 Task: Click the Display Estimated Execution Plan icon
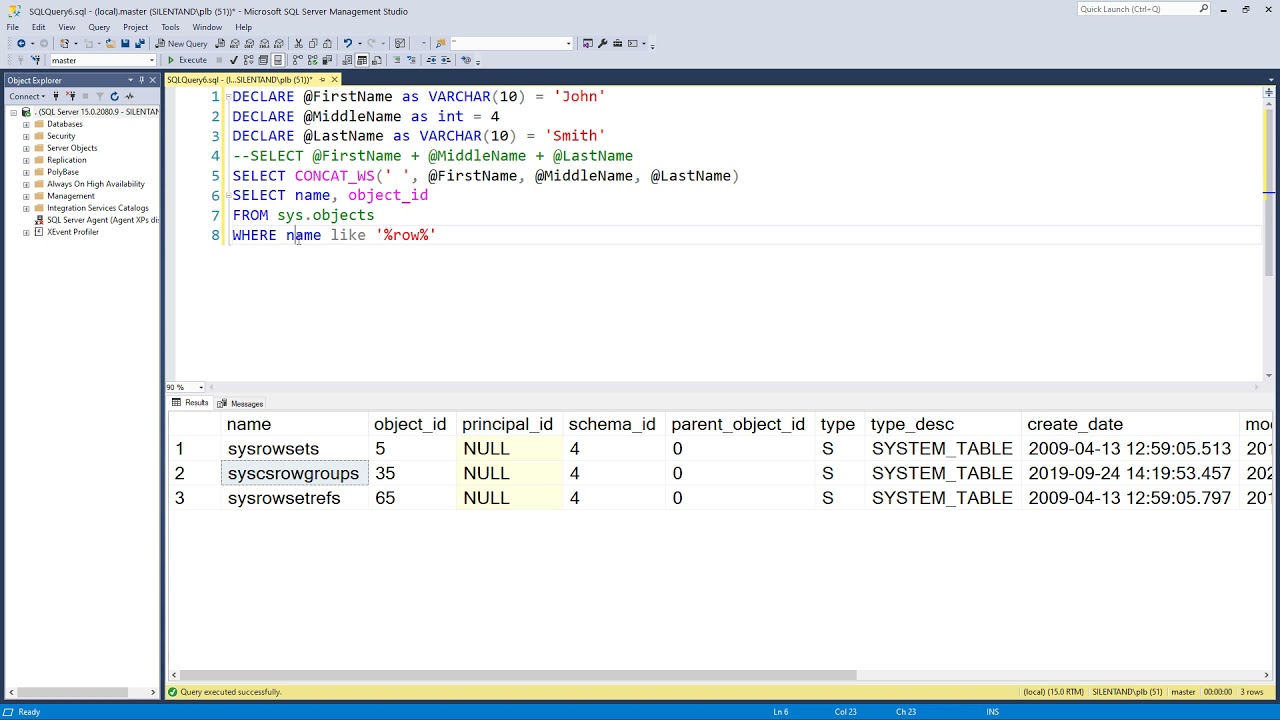tap(248, 60)
